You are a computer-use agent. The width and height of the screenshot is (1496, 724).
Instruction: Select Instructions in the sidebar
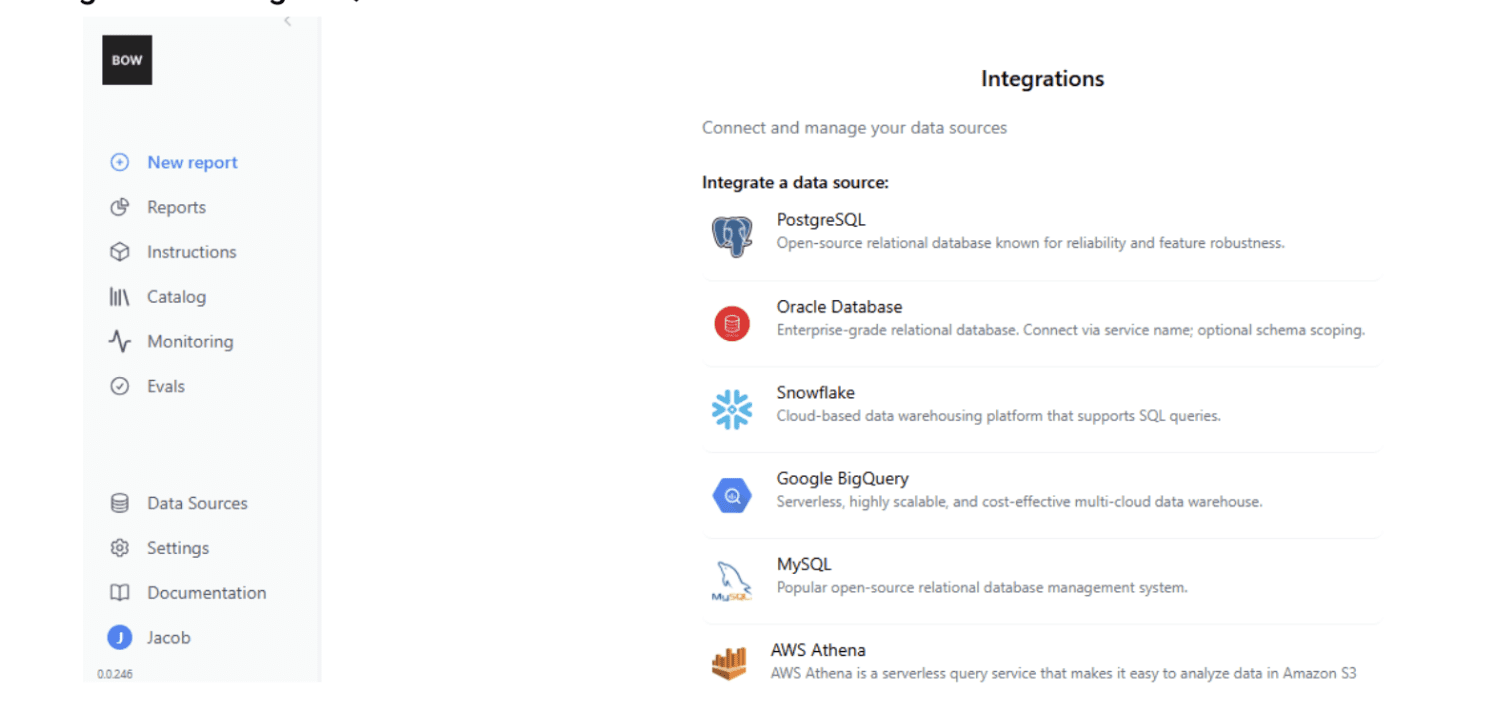tap(191, 252)
